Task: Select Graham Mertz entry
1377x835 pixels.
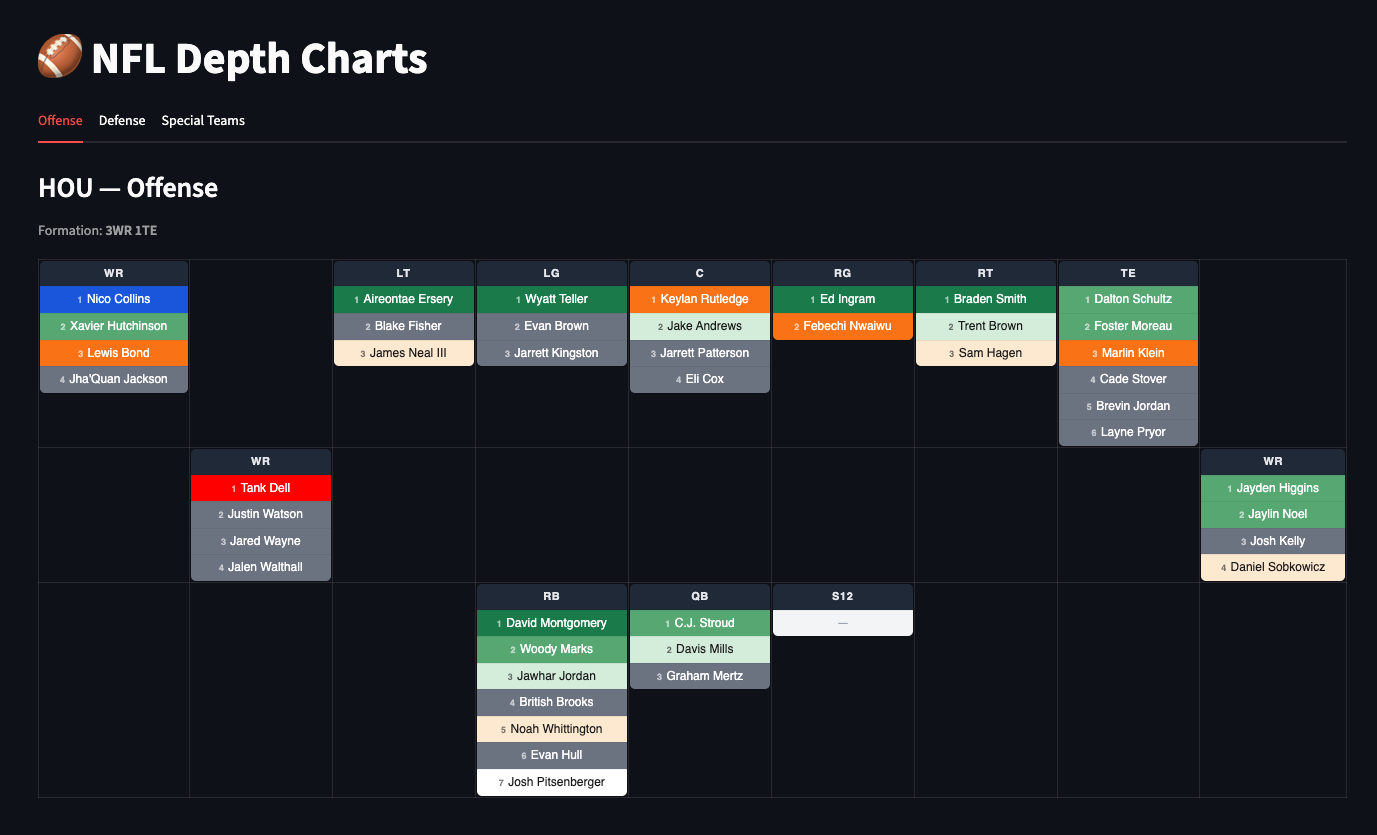Action: point(700,676)
